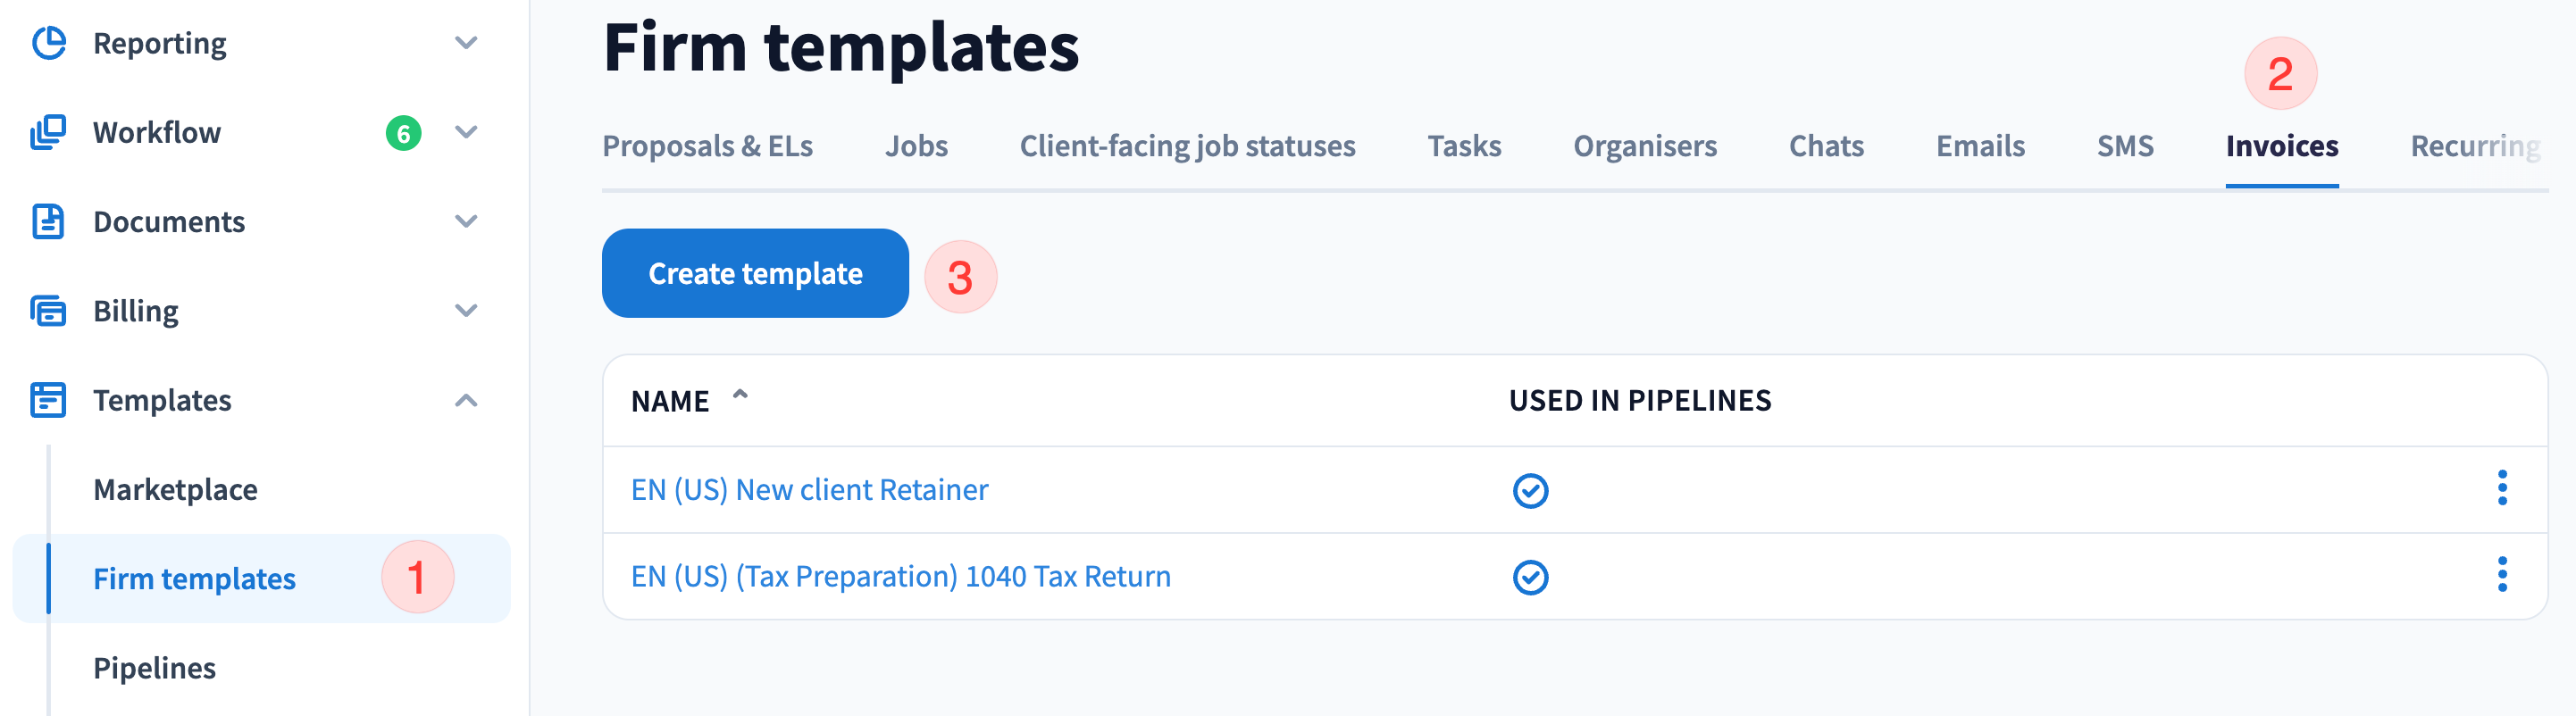Expand the Documents section chevron

pyautogui.click(x=466, y=221)
